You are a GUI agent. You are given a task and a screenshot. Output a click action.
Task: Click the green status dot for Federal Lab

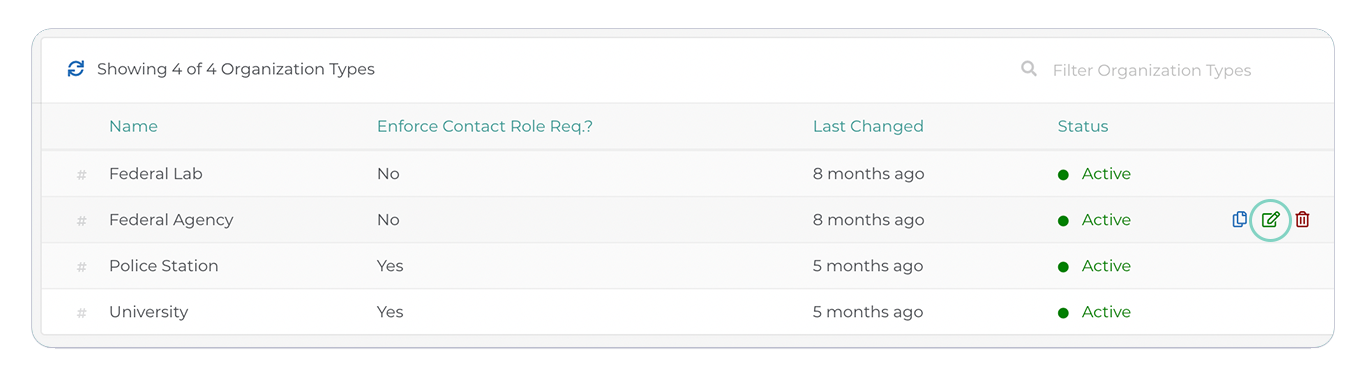tap(1063, 175)
